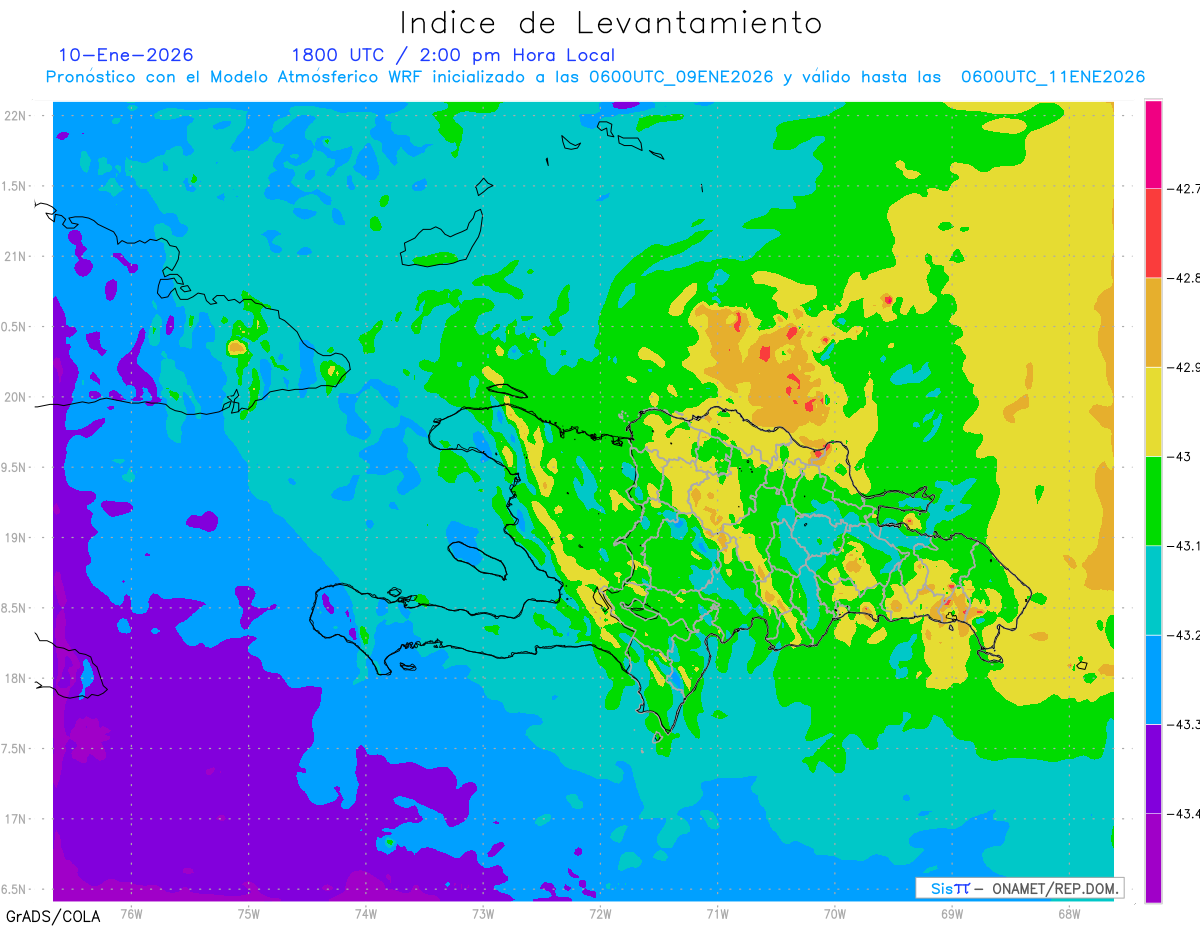
Task: Click the '20N' latitude label
Action: coord(16,397)
